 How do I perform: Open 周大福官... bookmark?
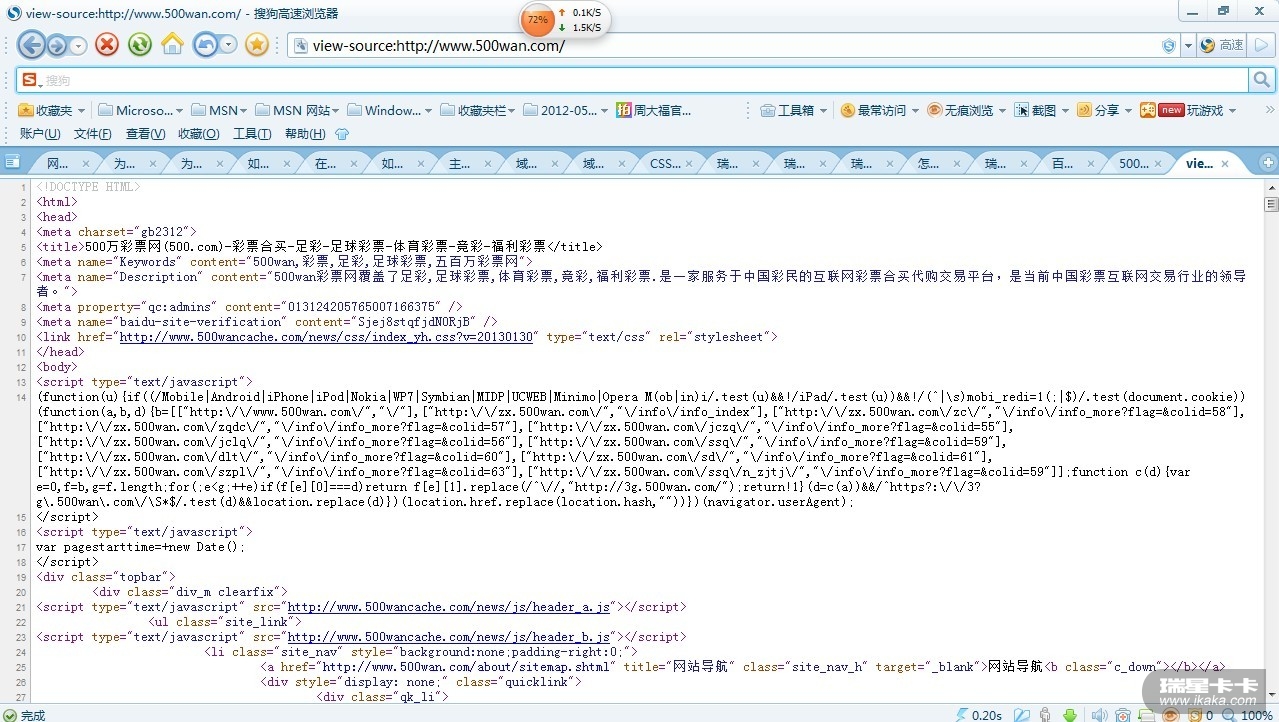click(653, 110)
